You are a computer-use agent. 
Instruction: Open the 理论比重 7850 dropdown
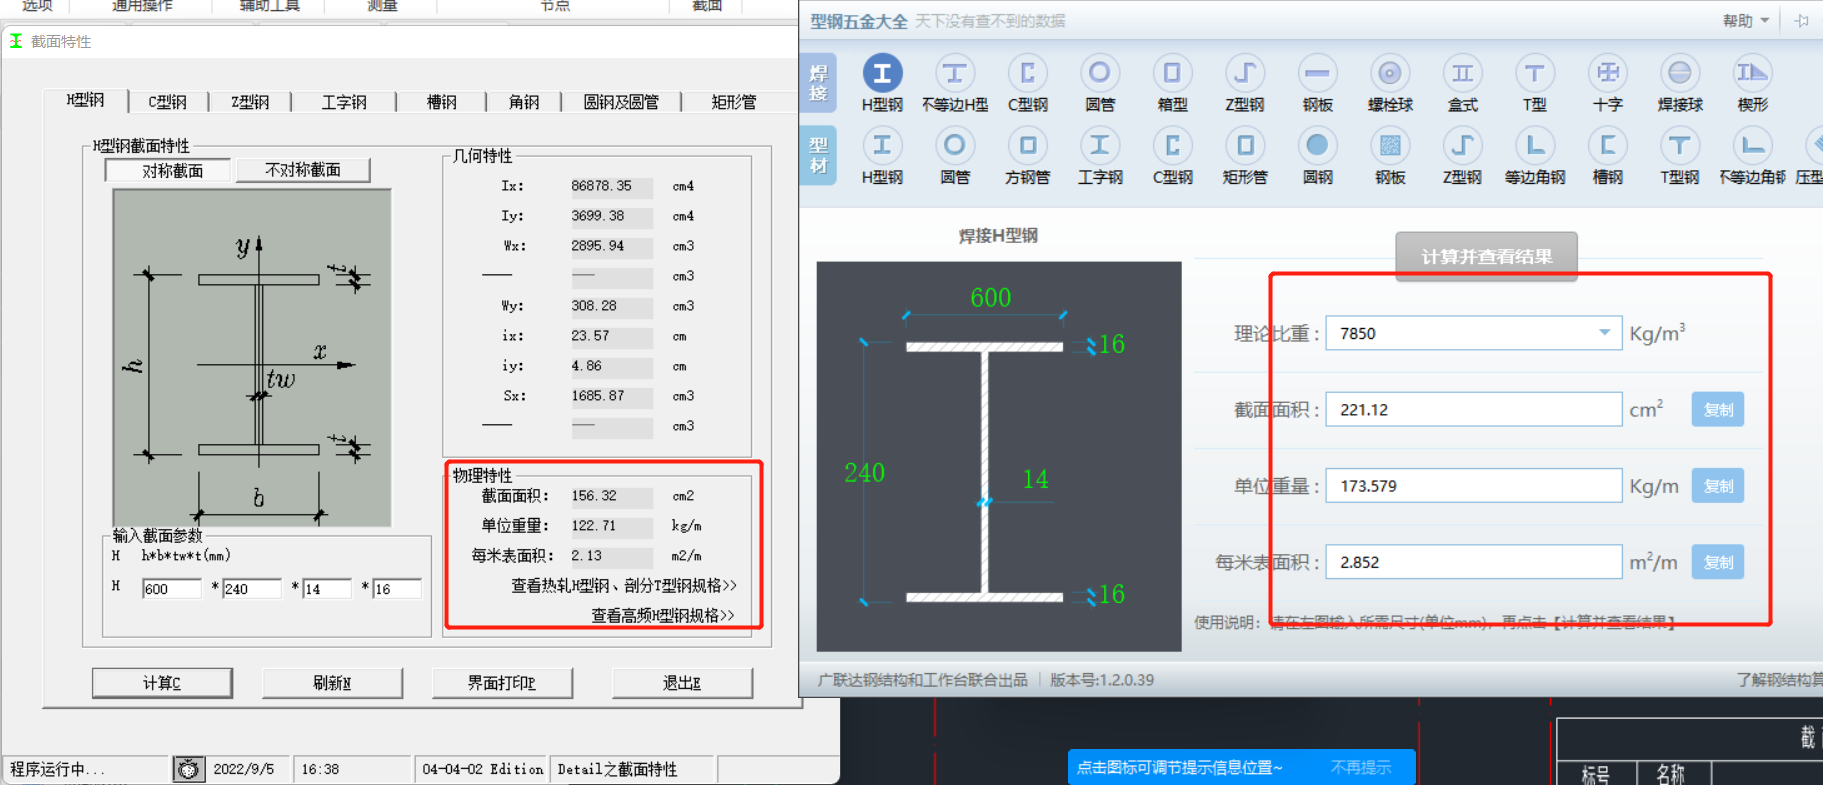click(1604, 333)
